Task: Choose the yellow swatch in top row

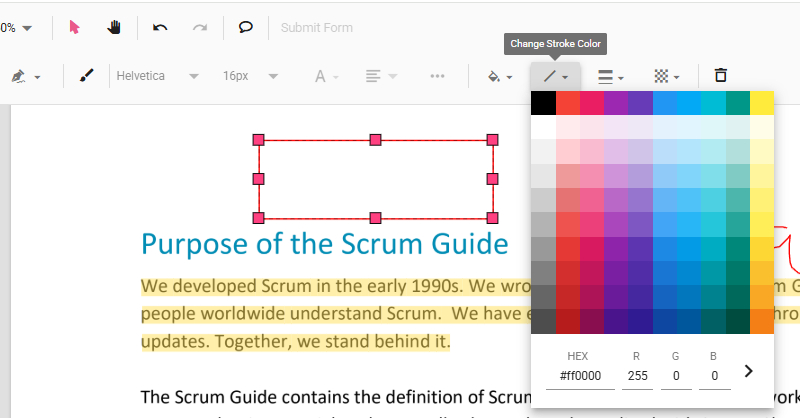Action: (x=761, y=103)
